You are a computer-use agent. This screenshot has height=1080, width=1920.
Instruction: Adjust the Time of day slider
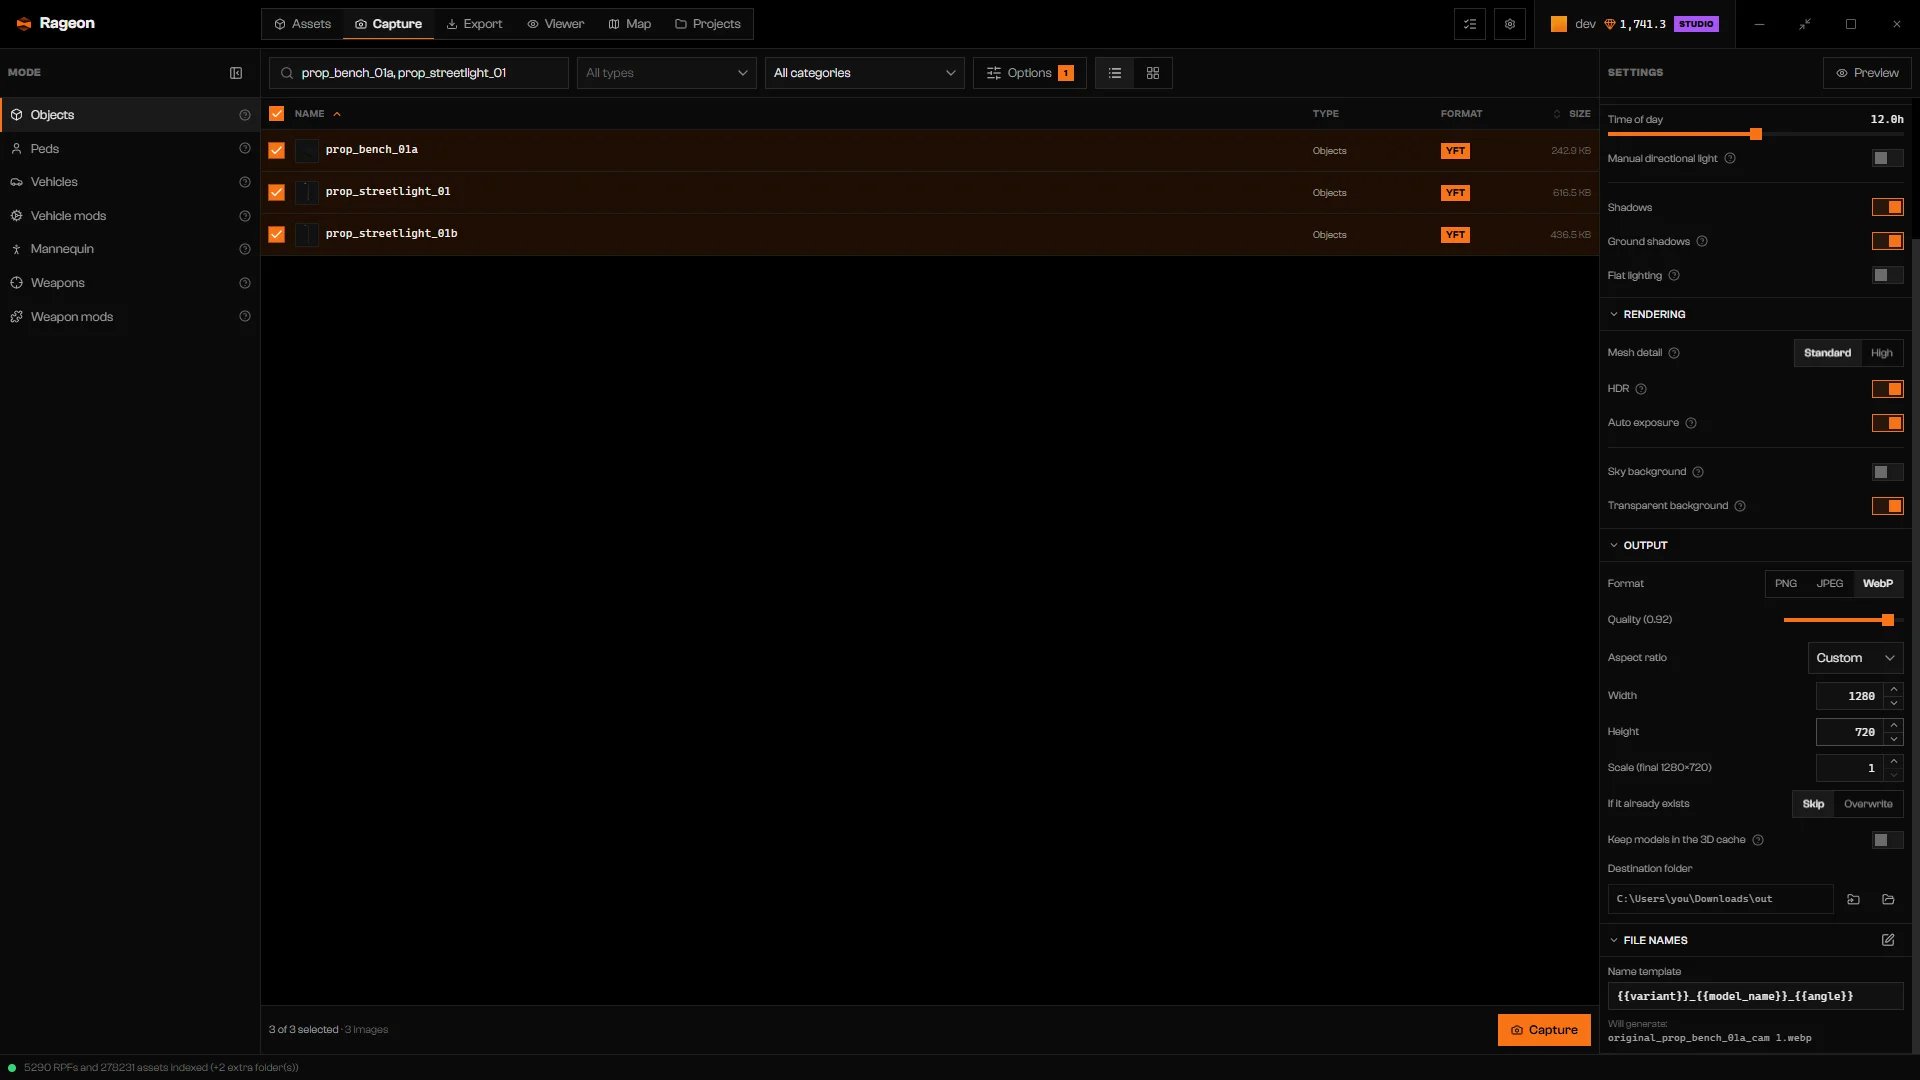tap(1755, 134)
